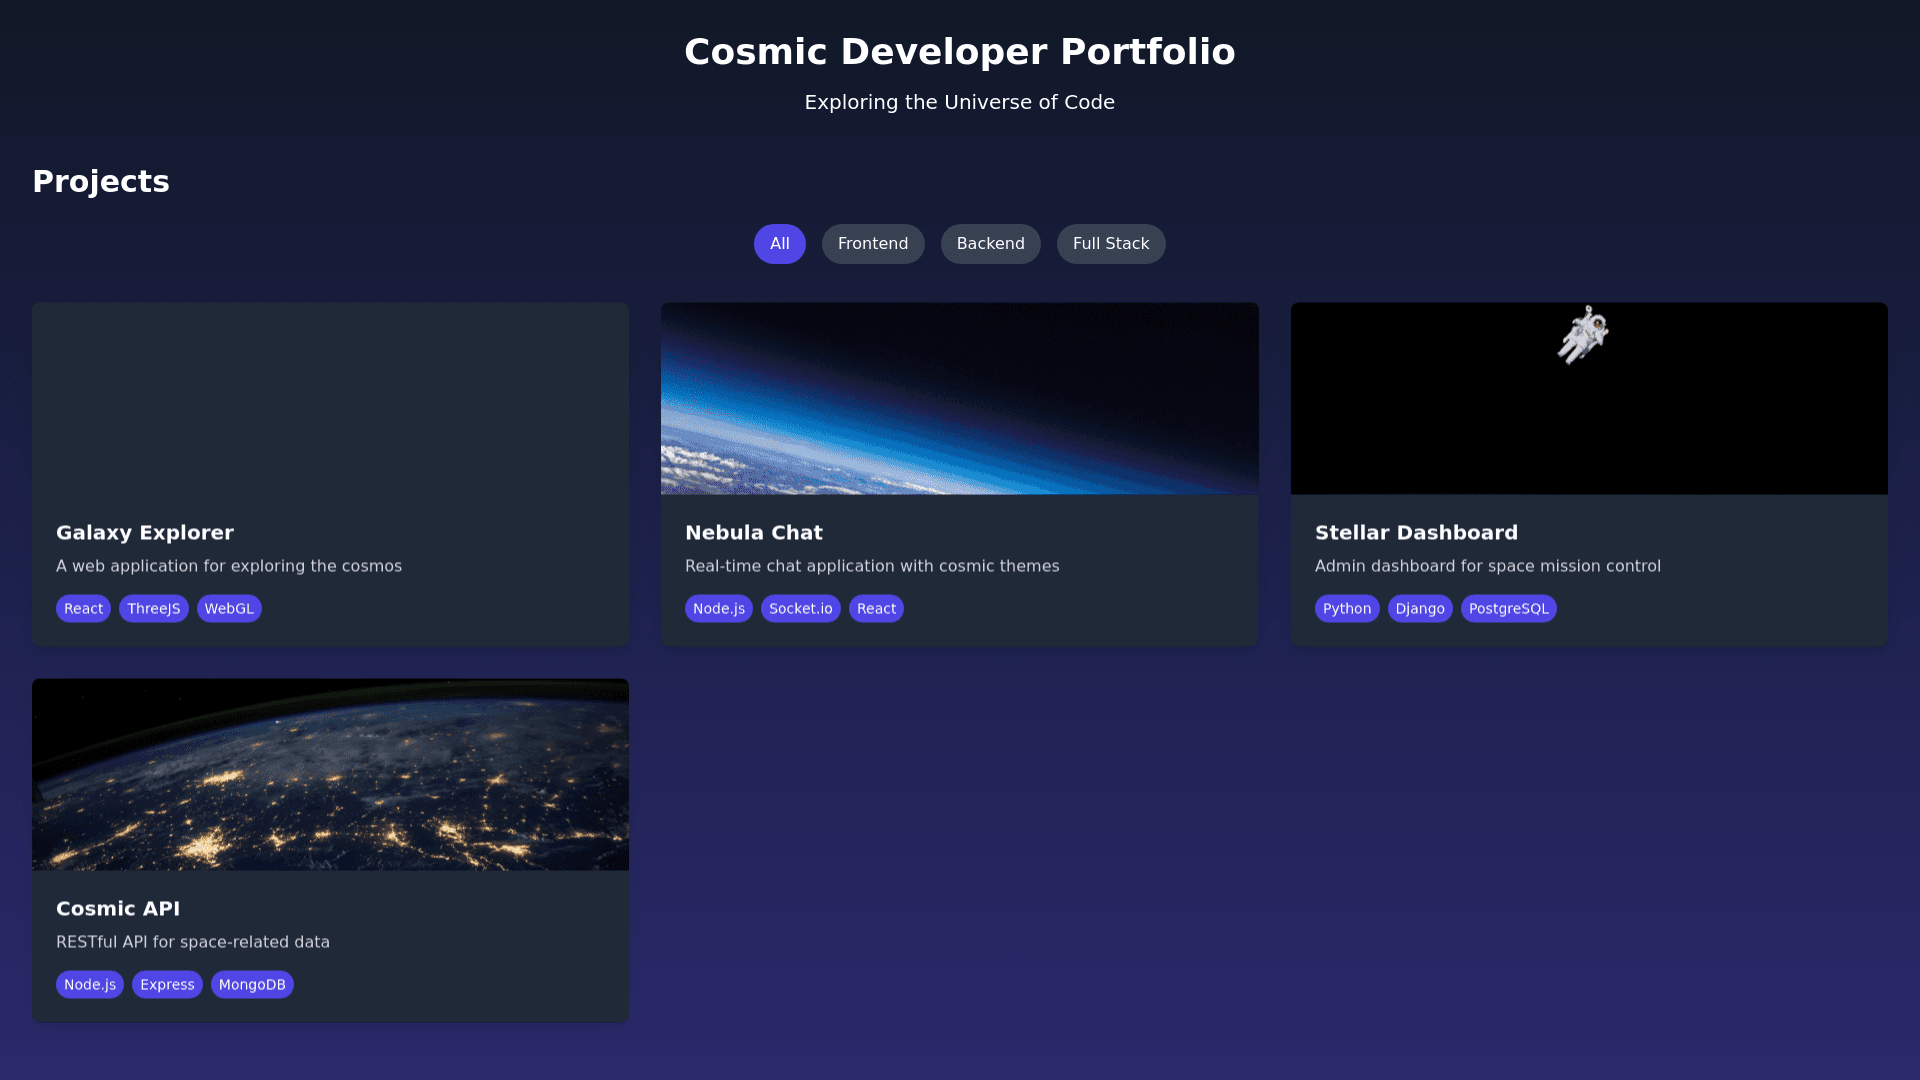Switch to Full Stack filter
The height and width of the screenshot is (1080, 1920).
[x=1110, y=244]
